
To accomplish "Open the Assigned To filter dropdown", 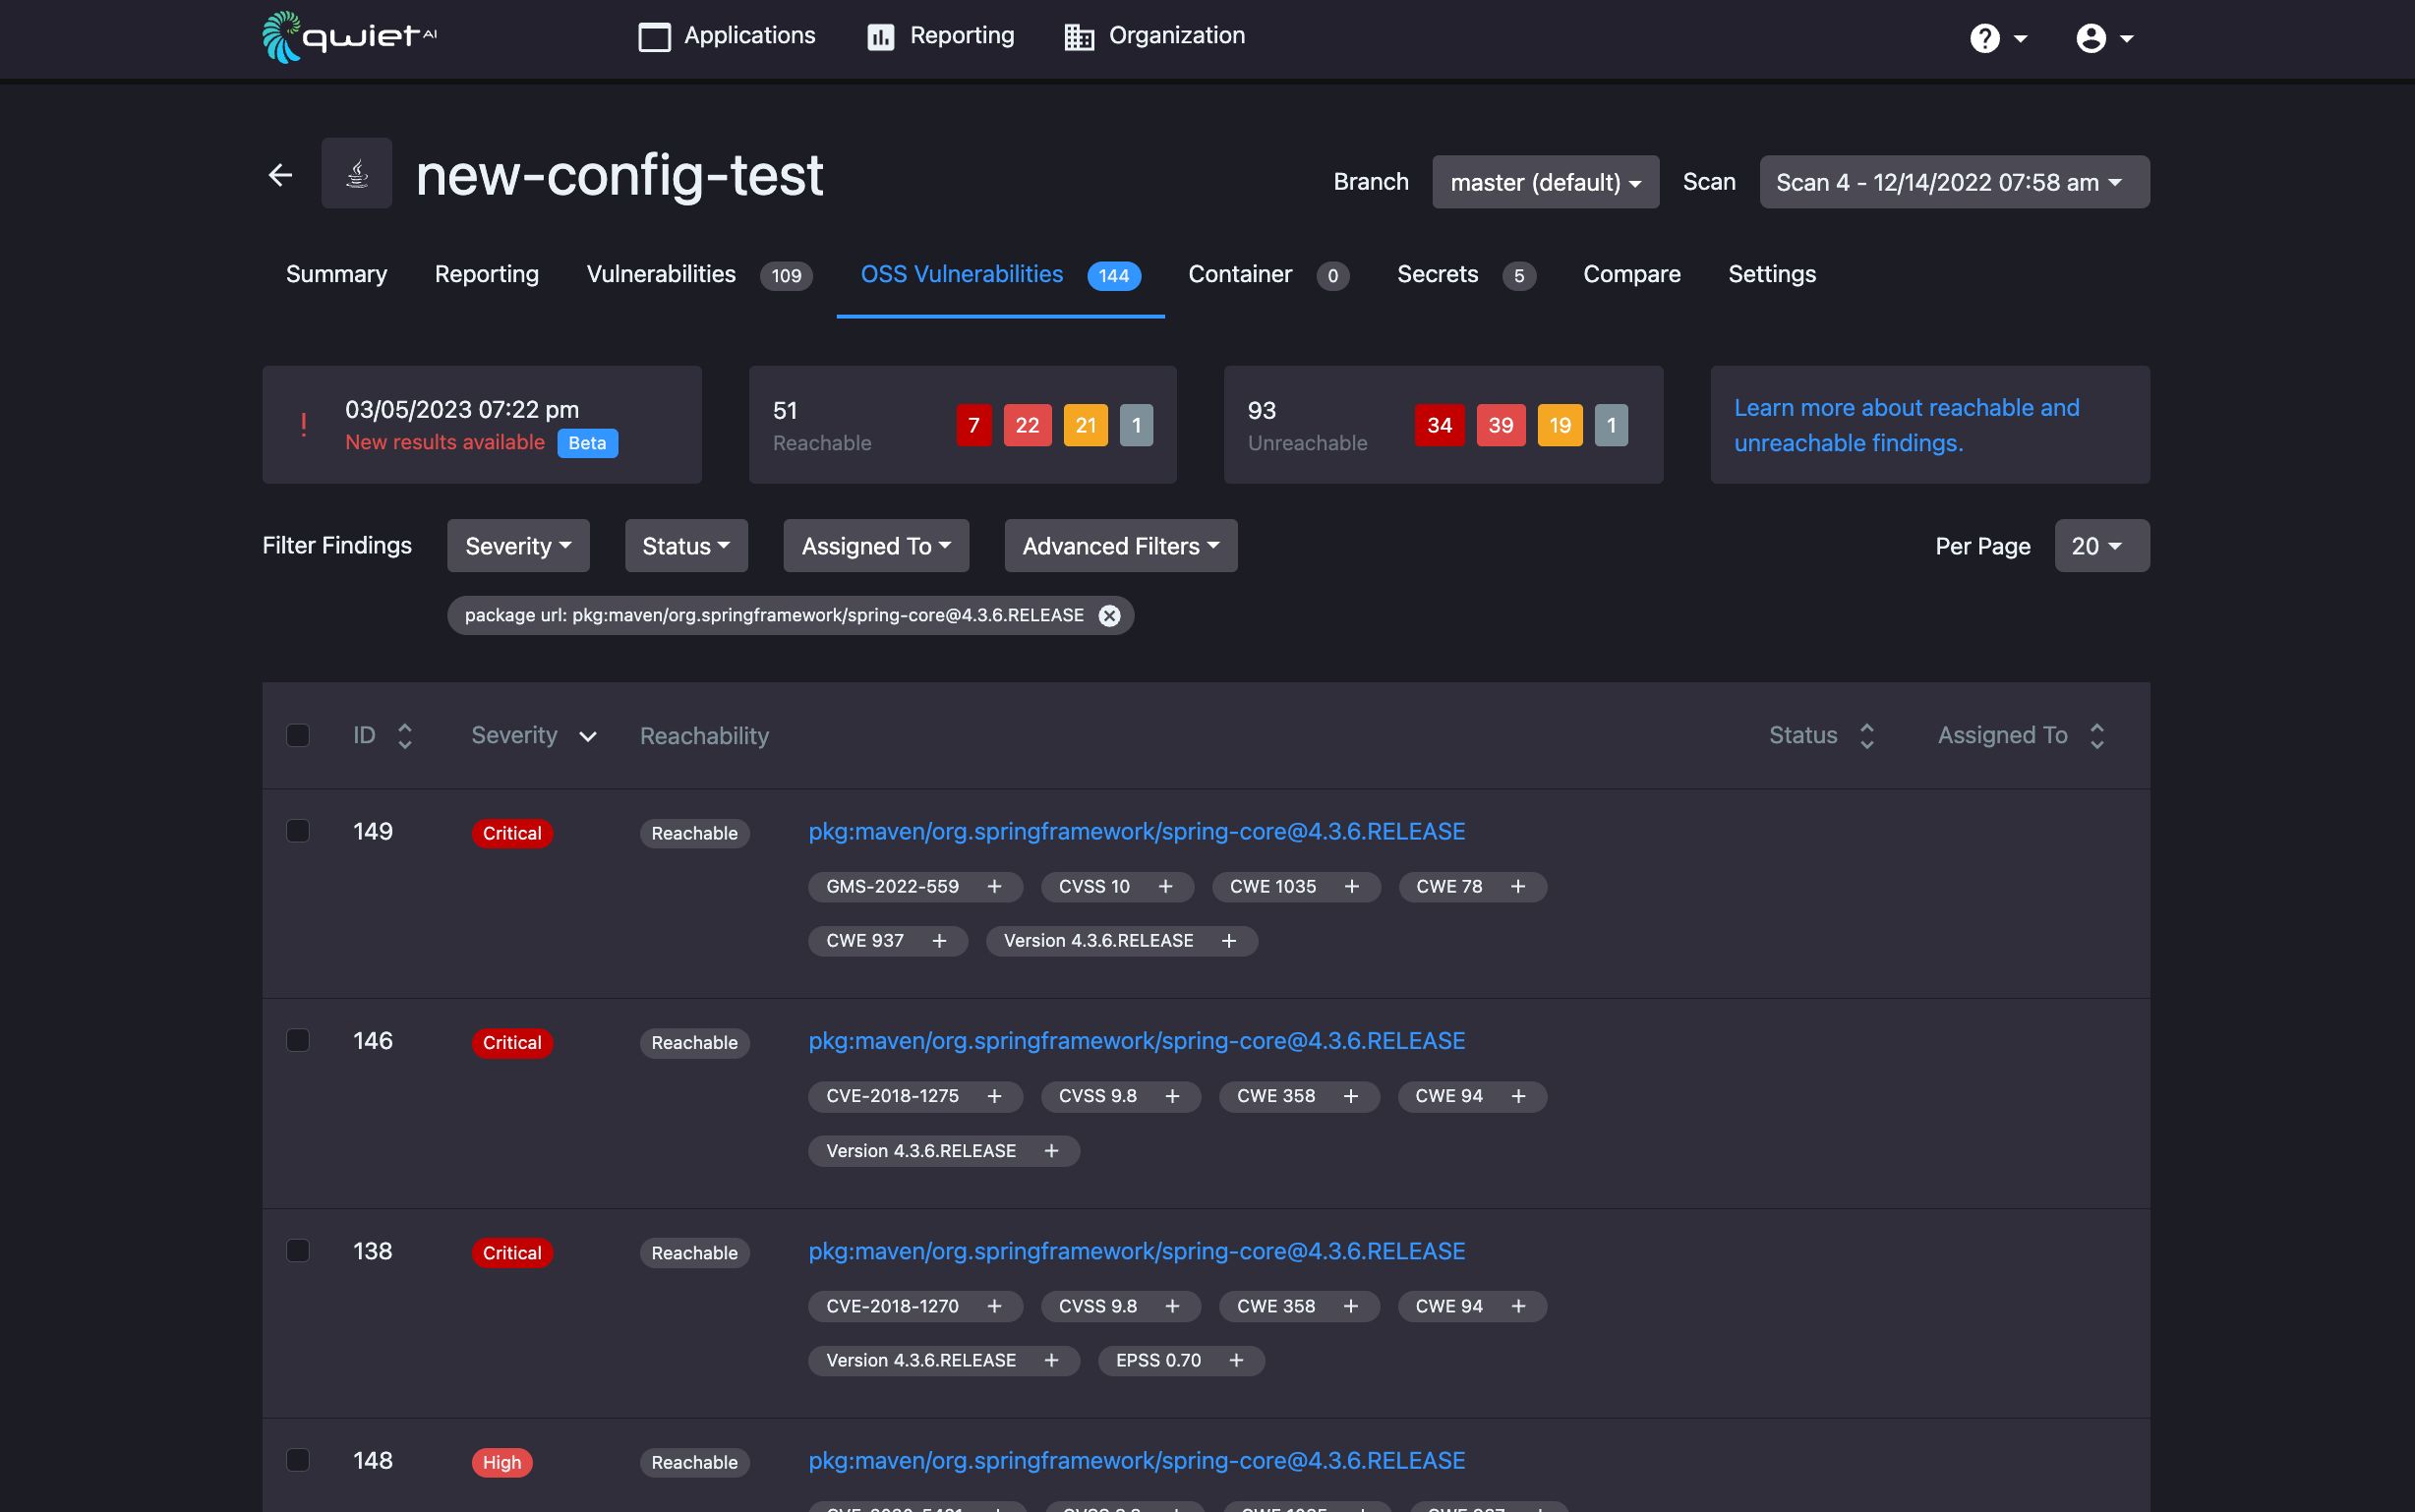I will point(876,546).
